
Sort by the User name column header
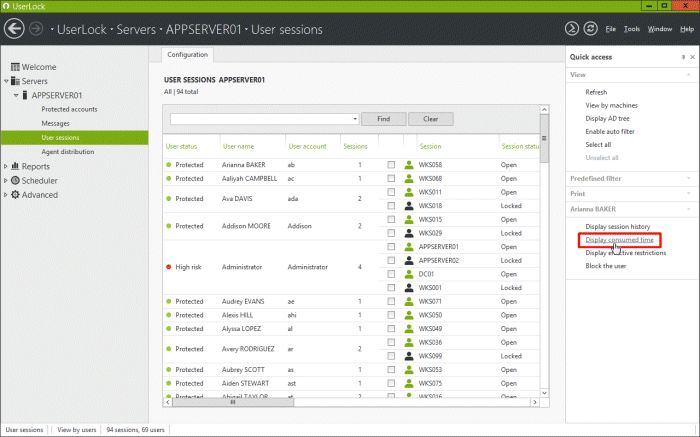pyautogui.click(x=238, y=146)
